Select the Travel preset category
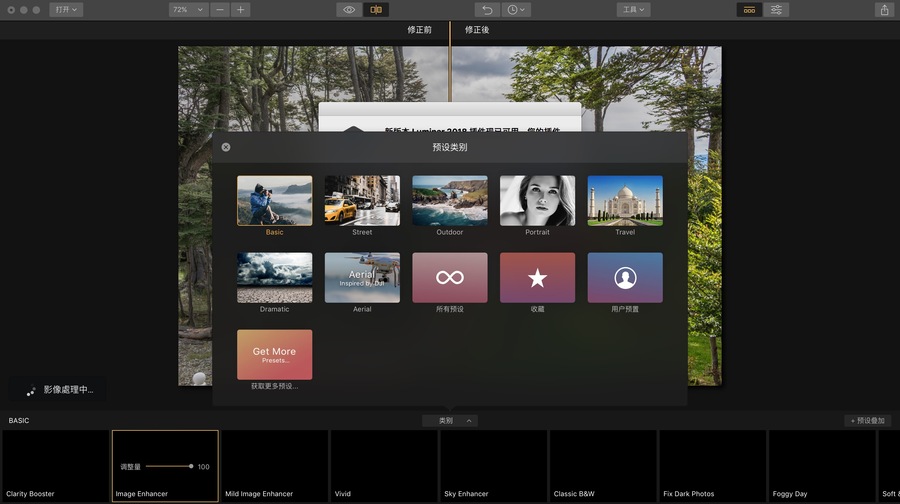This screenshot has height=504, width=900. tap(625, 200)
